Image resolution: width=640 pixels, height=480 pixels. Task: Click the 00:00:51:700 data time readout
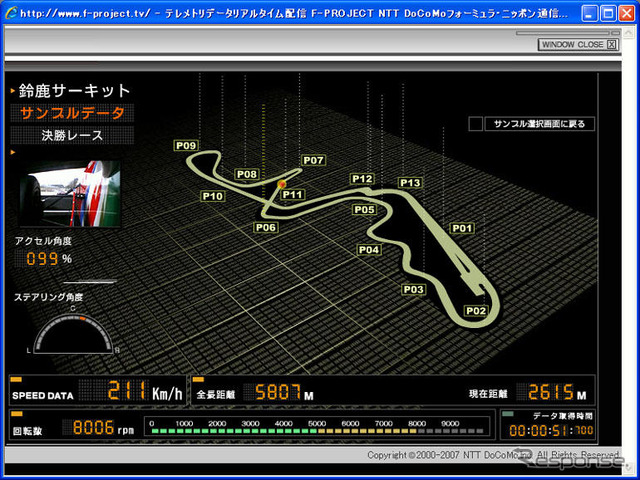551,430
